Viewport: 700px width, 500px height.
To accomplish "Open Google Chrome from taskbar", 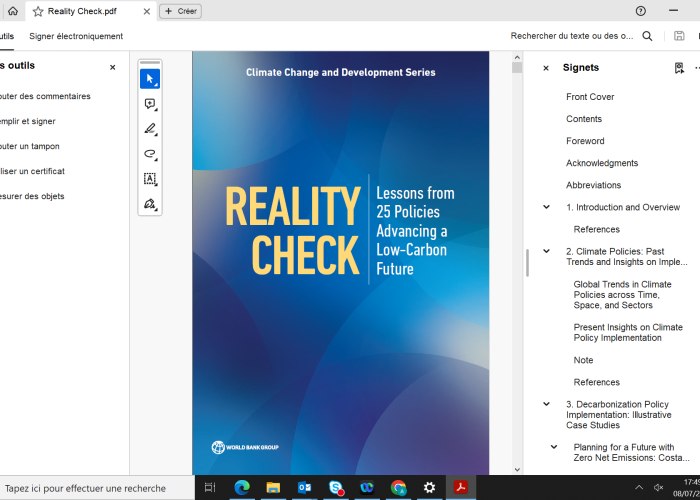I will [398, 488].
